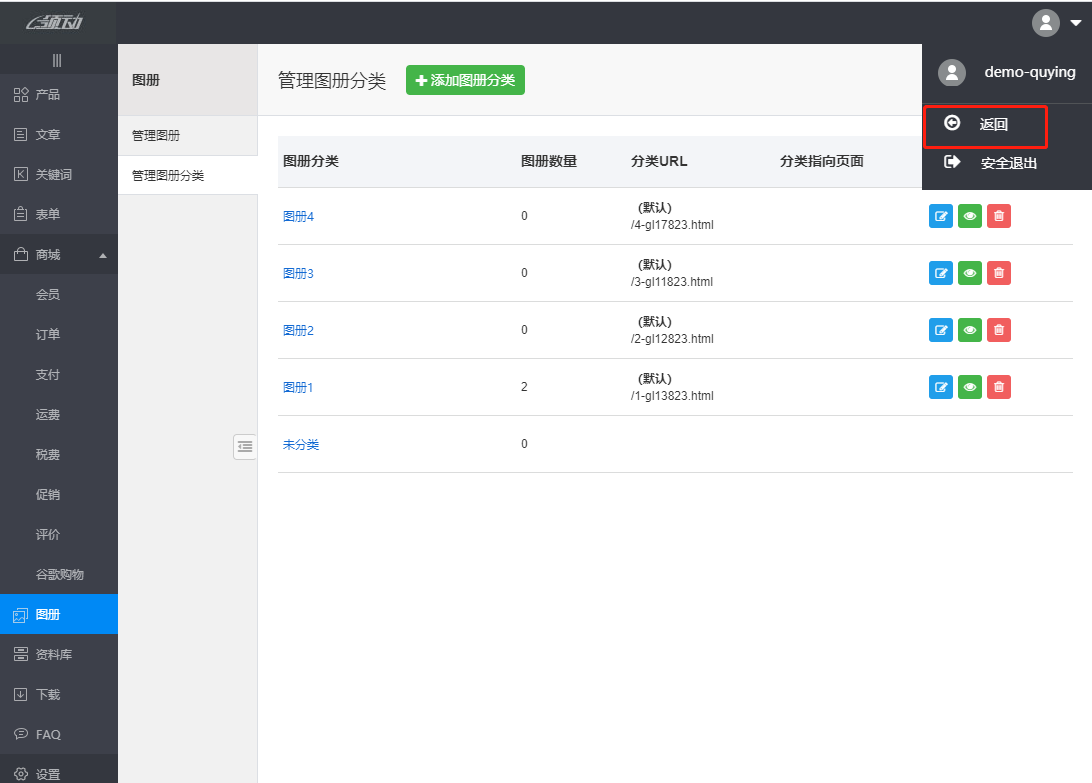Screen dimensions: 1092x783
Task: Go to 下载 in the sidebar
Action: [x=47, y=695]
